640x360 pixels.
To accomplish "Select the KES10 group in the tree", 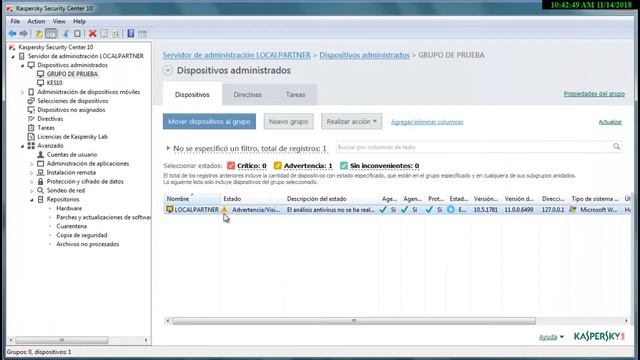I will (x=54, y=83).
